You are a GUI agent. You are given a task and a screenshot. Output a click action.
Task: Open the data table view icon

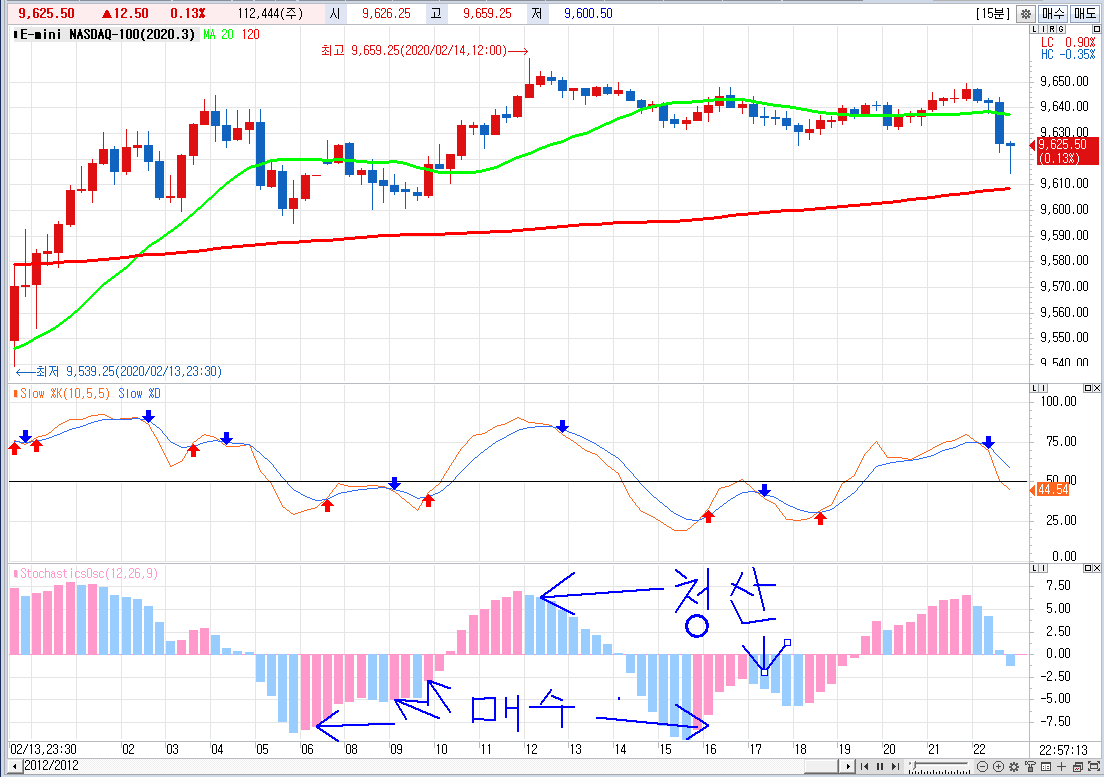tap(1045, 767)
